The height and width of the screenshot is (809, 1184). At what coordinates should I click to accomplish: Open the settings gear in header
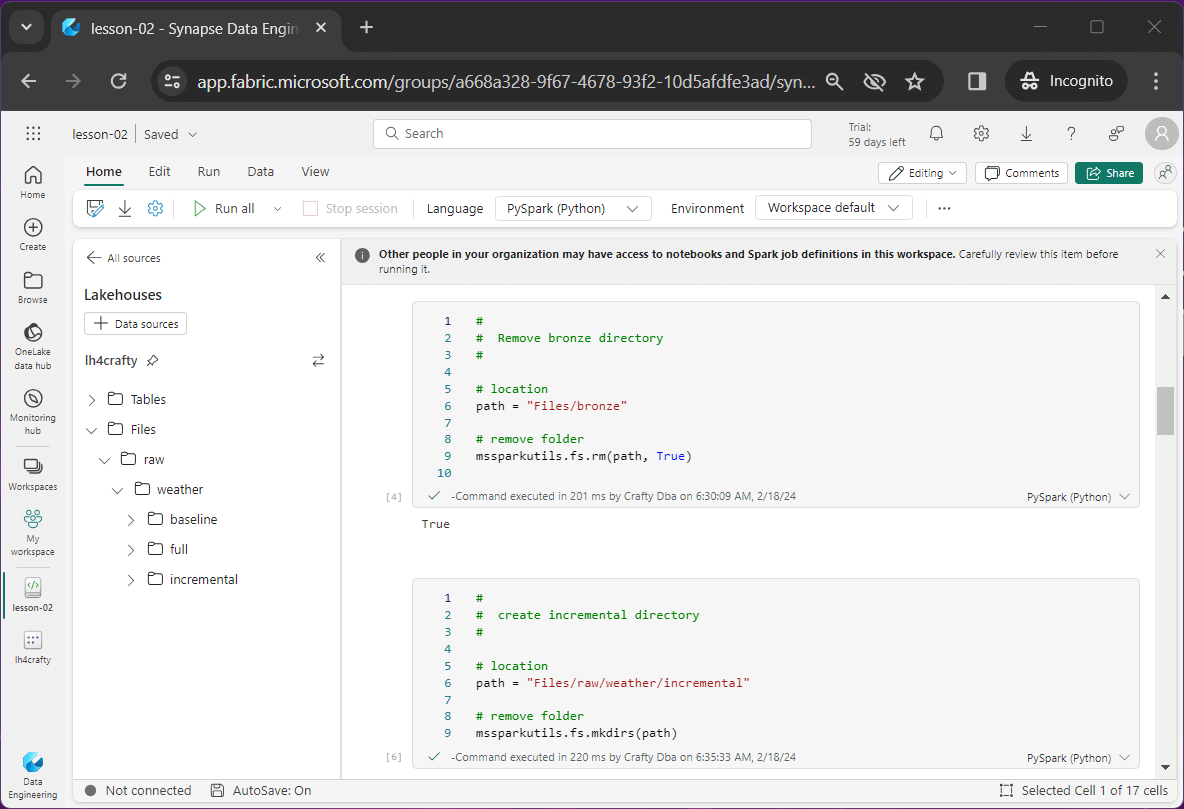981,134
